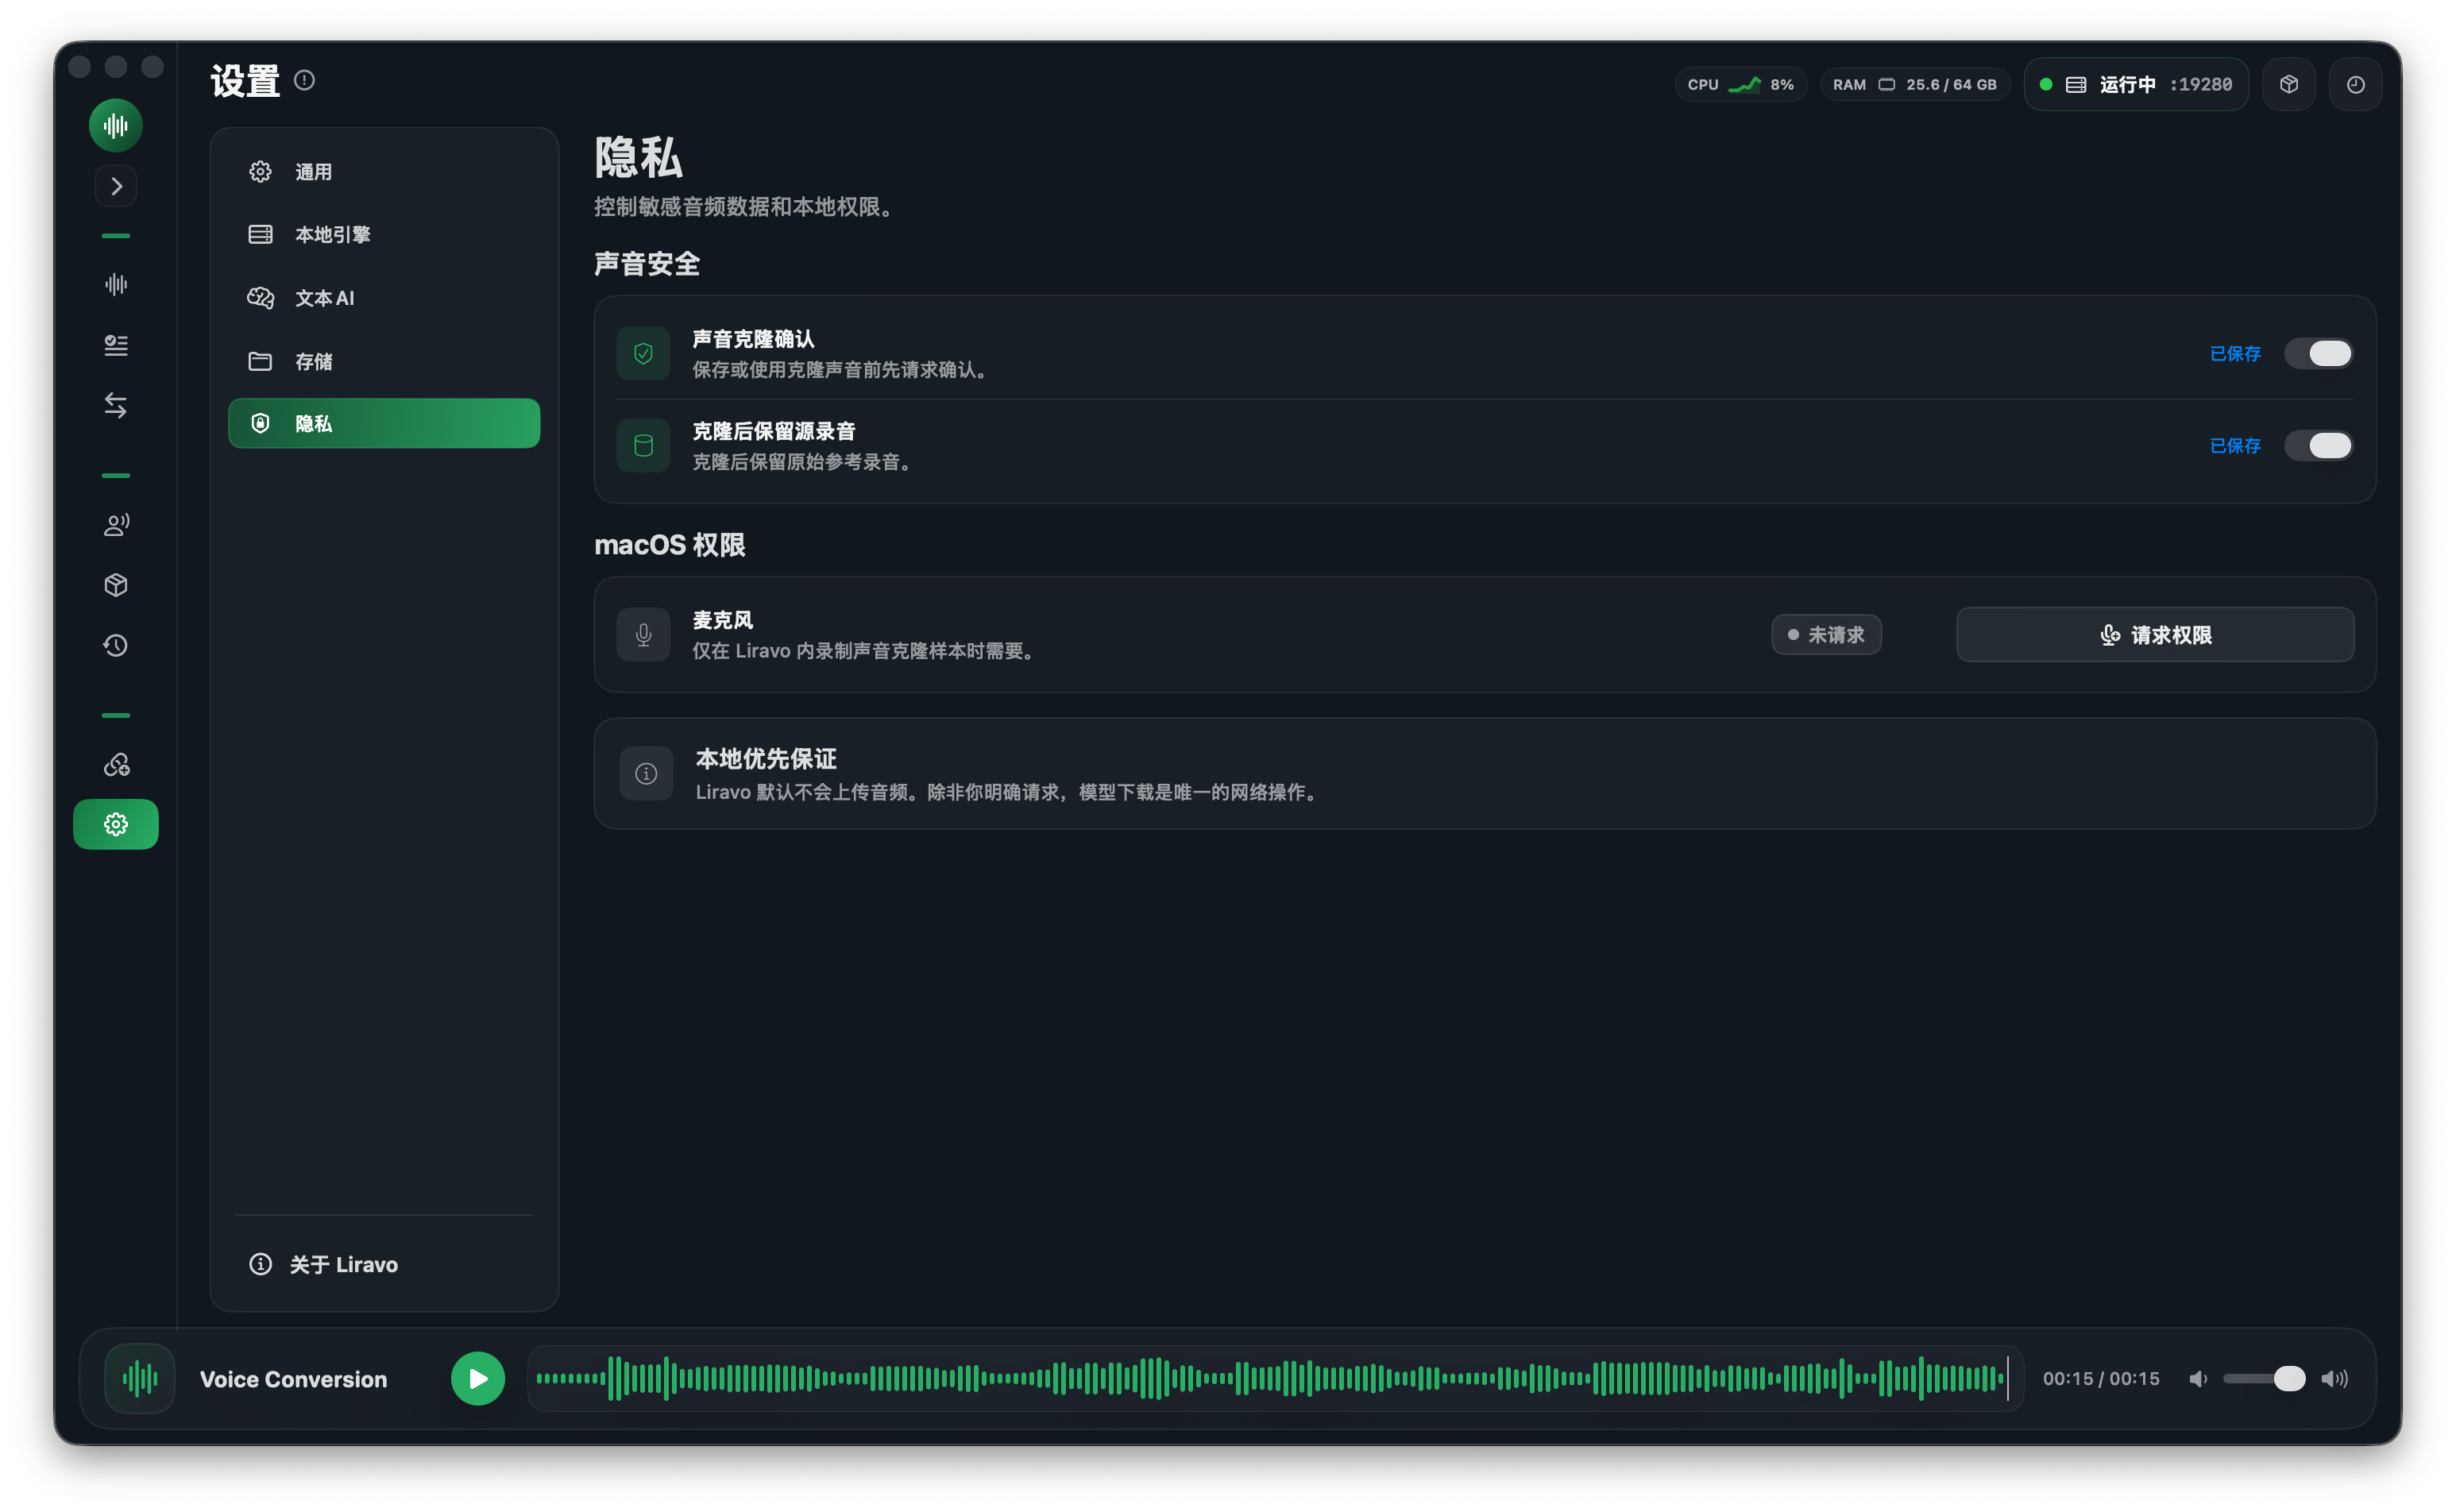The height and width of the screenshot is (1512, 2456).
Task: Click the microphone icon beside 麦克风
Action: tap(643, 635)
